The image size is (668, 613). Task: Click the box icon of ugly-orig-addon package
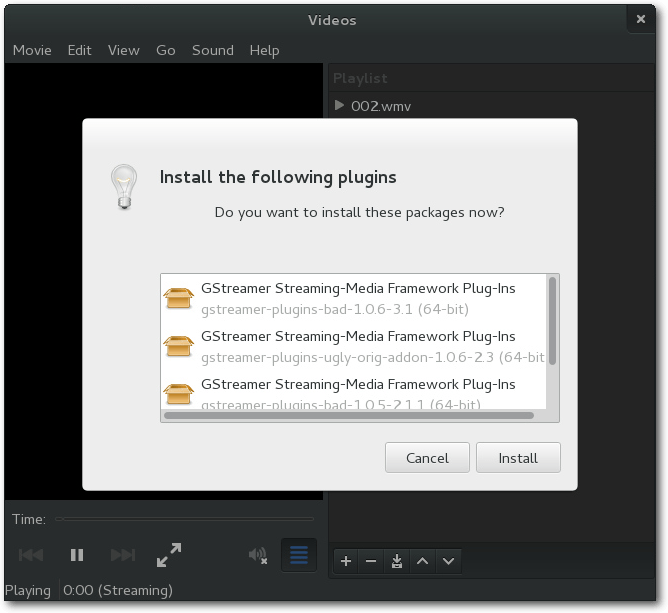coord(179,346)
